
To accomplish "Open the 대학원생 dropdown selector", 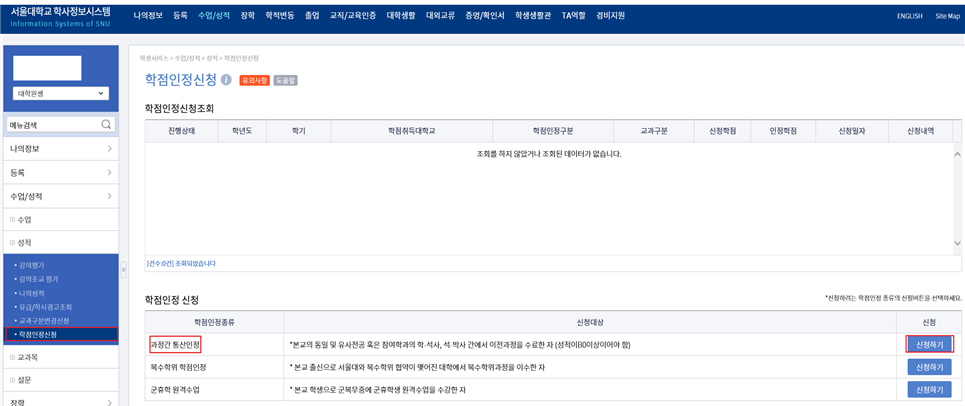I will pyautogui.click(x=61, y=93).
